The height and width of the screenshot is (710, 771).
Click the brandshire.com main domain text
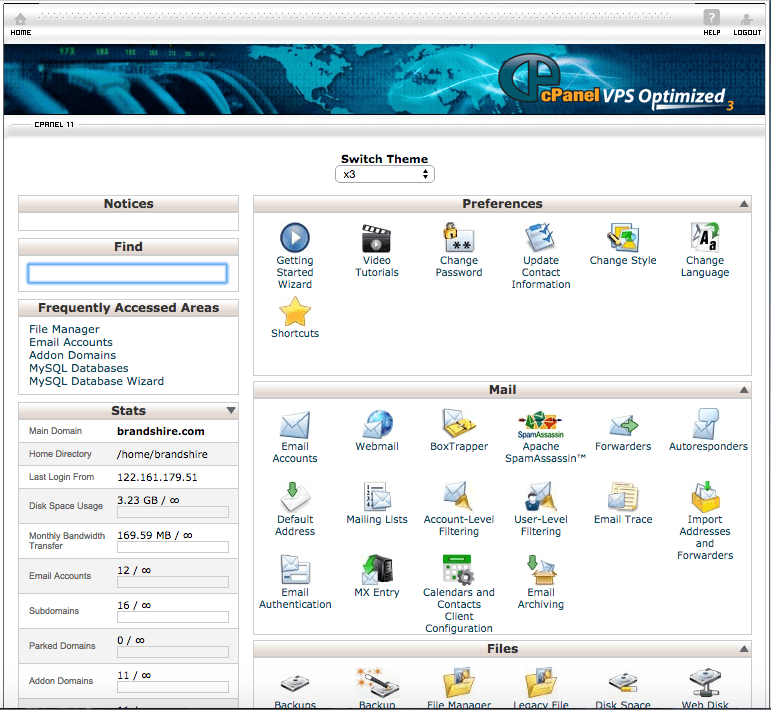click(x=161, y=431)
